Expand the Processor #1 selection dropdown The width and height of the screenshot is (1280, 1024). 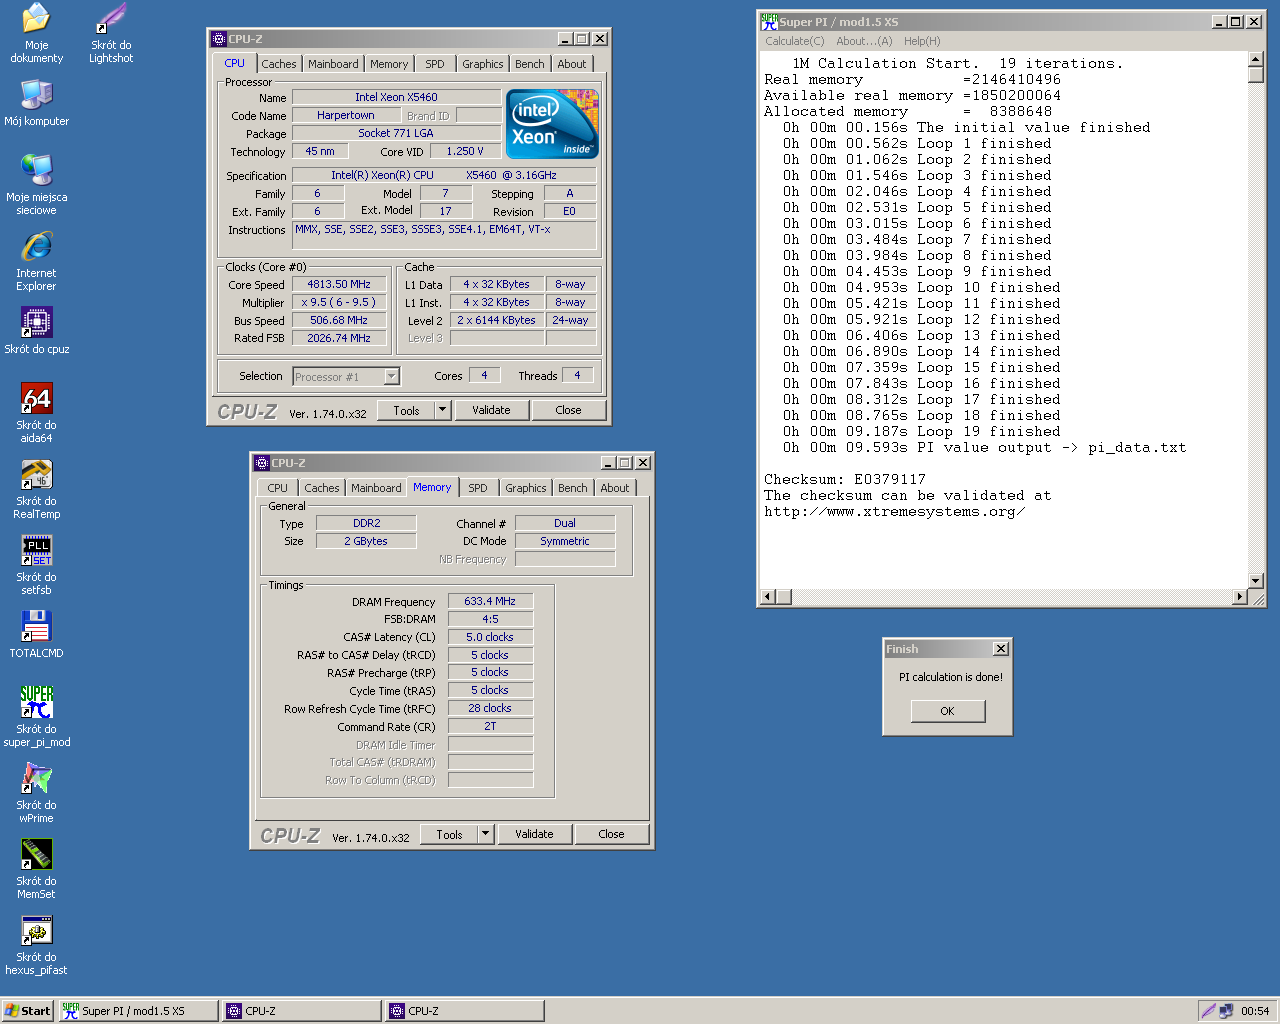click(392, 377)
